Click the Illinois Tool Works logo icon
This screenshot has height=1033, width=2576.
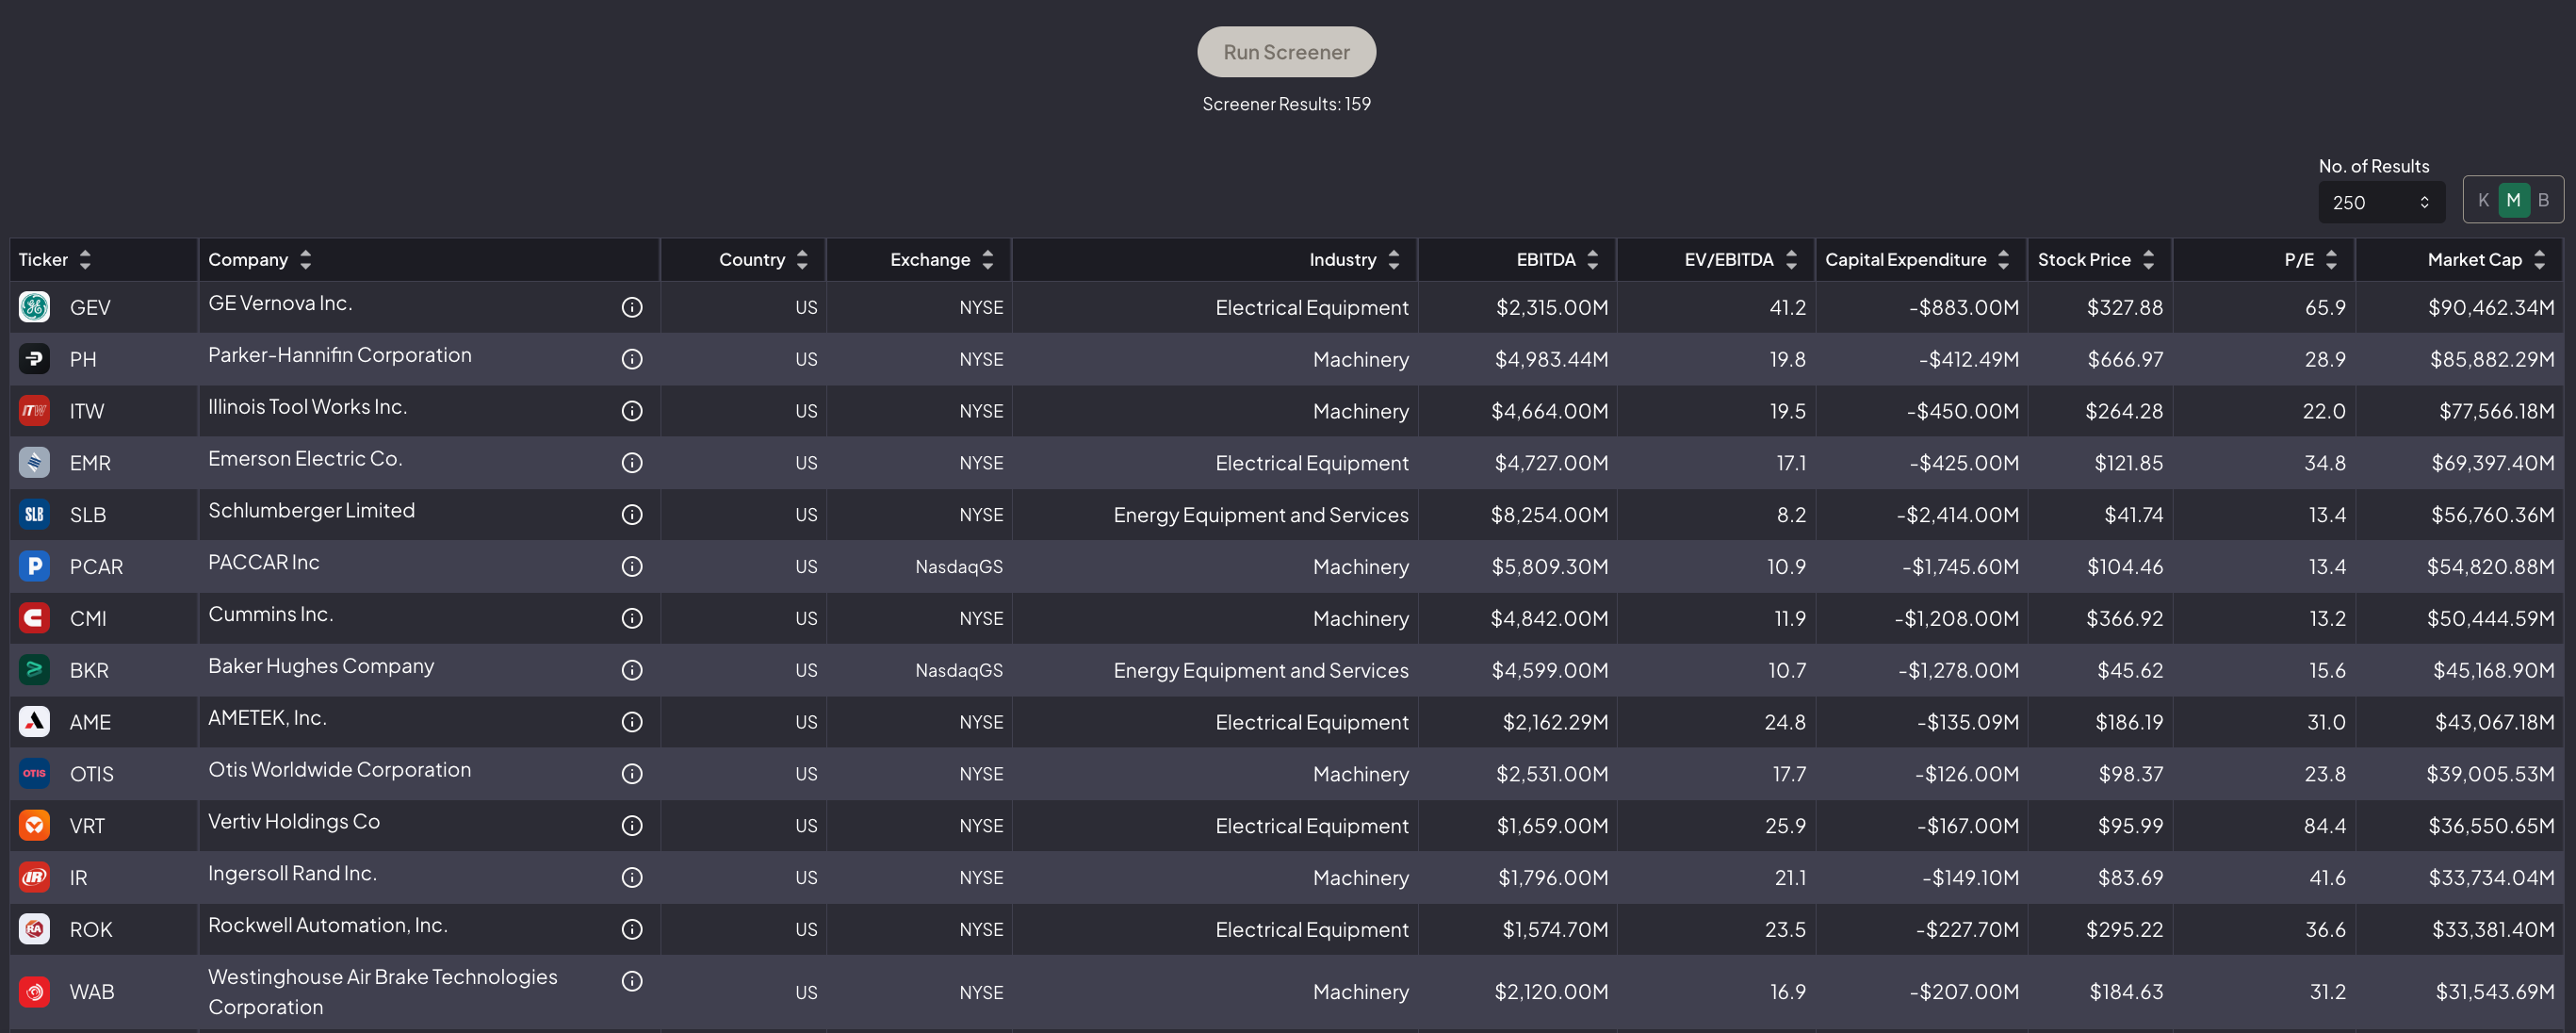(x=34, y=411)
